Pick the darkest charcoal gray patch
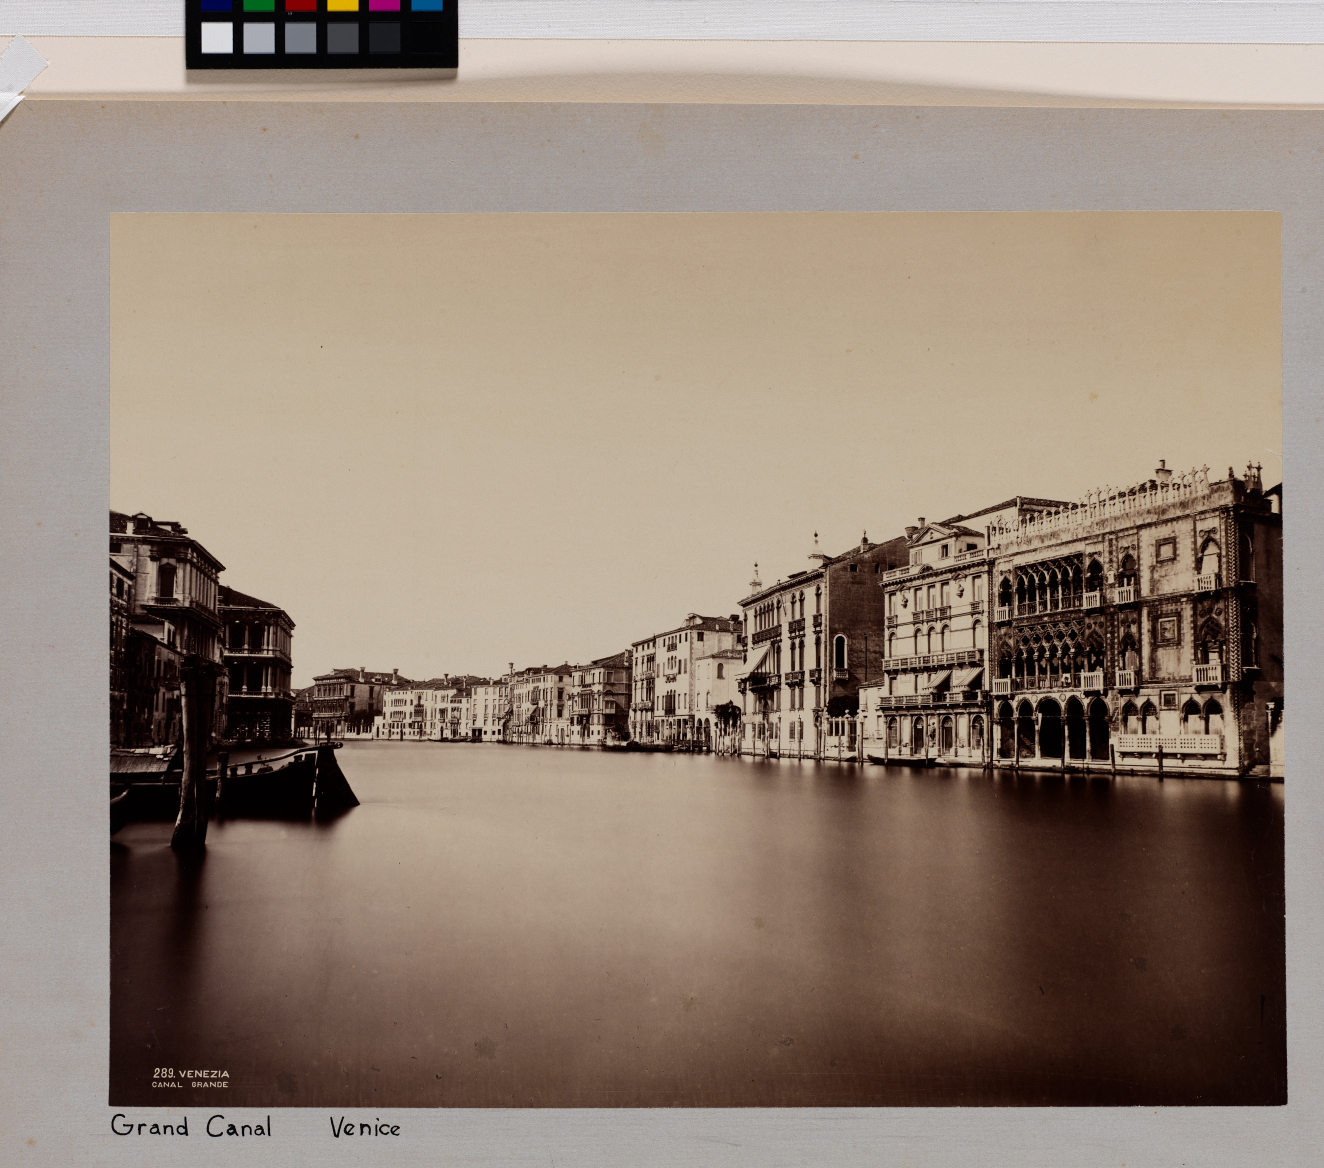 (x=384, y=38)
